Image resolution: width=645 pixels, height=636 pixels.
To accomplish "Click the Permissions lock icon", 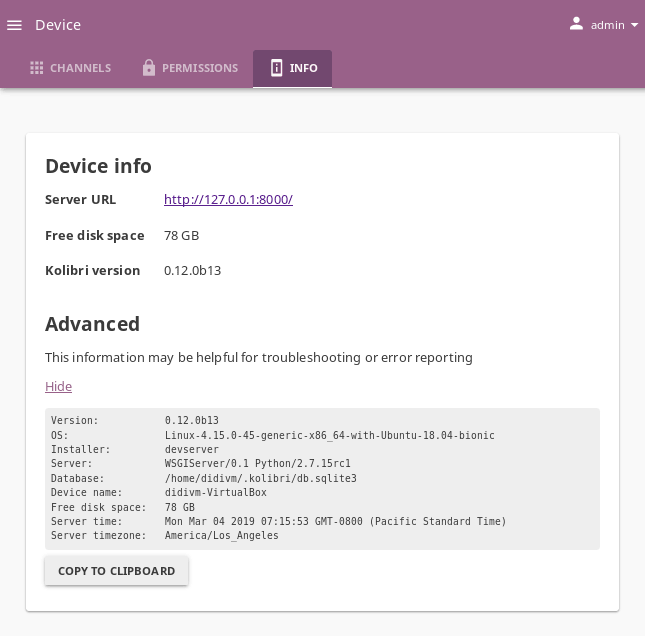I will tap(149, 67).
